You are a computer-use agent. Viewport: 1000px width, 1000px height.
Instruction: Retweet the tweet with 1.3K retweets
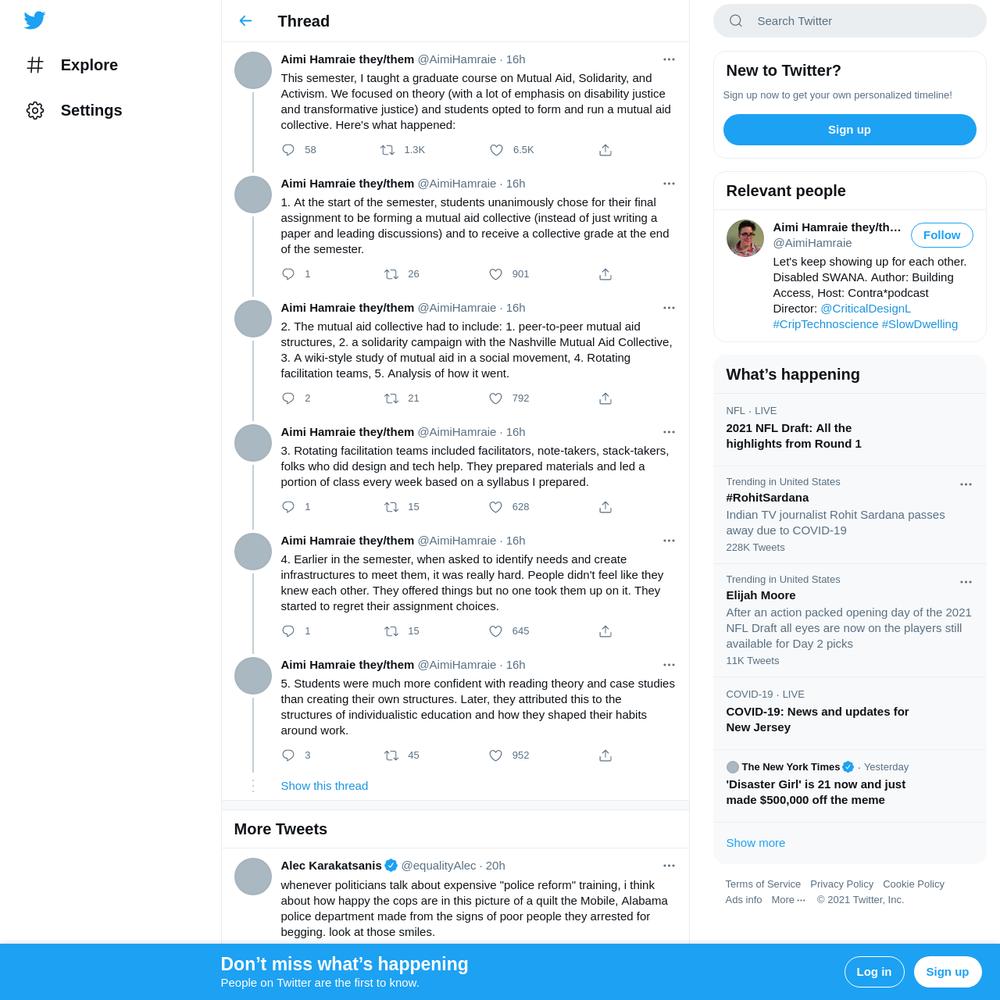pyautogui.click(x=387, y=150)
